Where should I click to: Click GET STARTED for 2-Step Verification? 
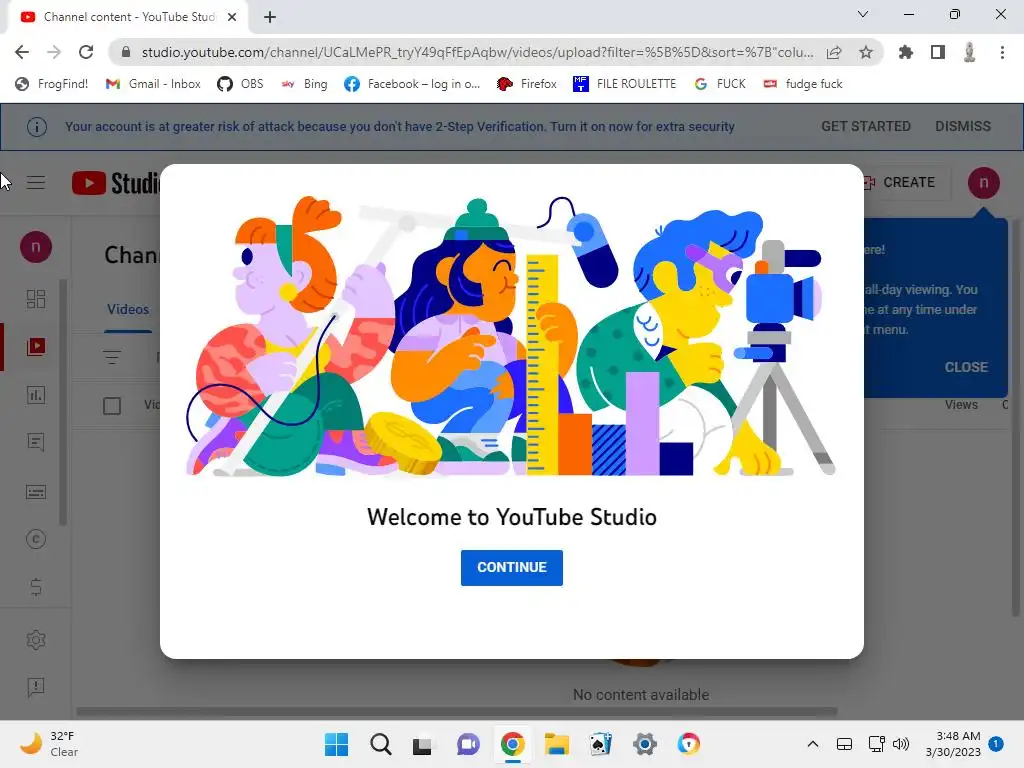[x=865, y=127]
